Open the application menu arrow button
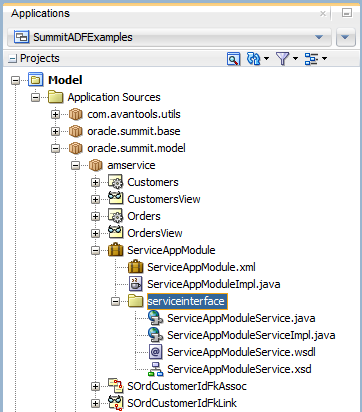This screenshot has height=412, width=362. click(345, 37)
